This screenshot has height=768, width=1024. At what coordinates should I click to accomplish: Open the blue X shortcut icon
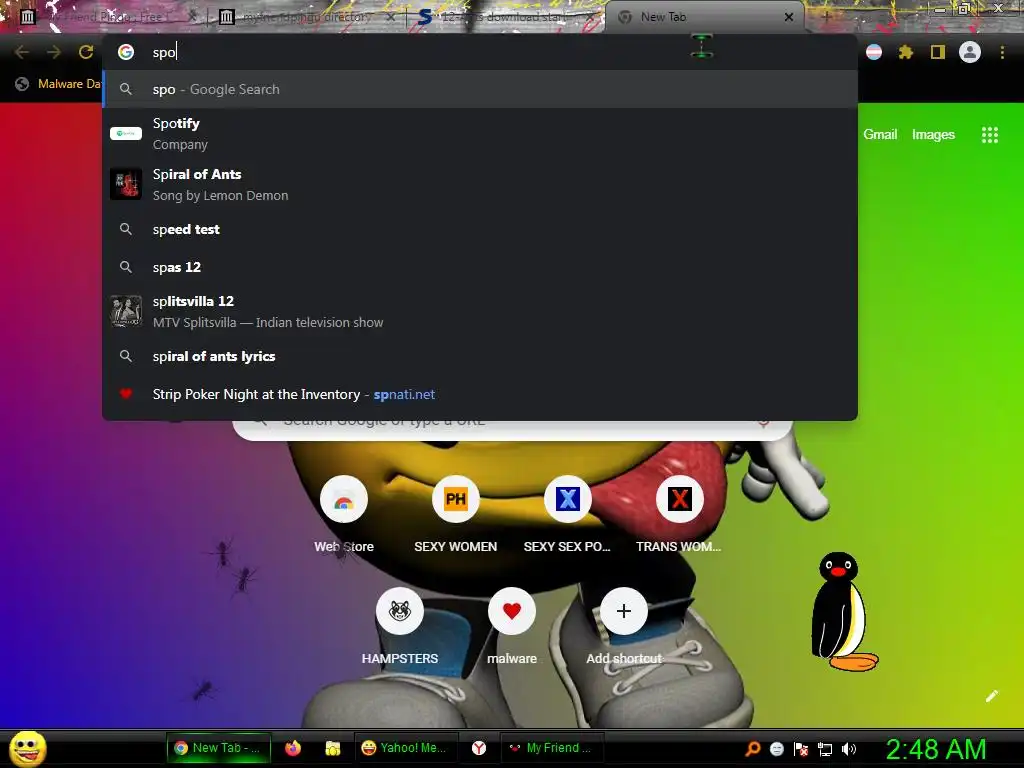pyautogui.click(x=568, y=500)
